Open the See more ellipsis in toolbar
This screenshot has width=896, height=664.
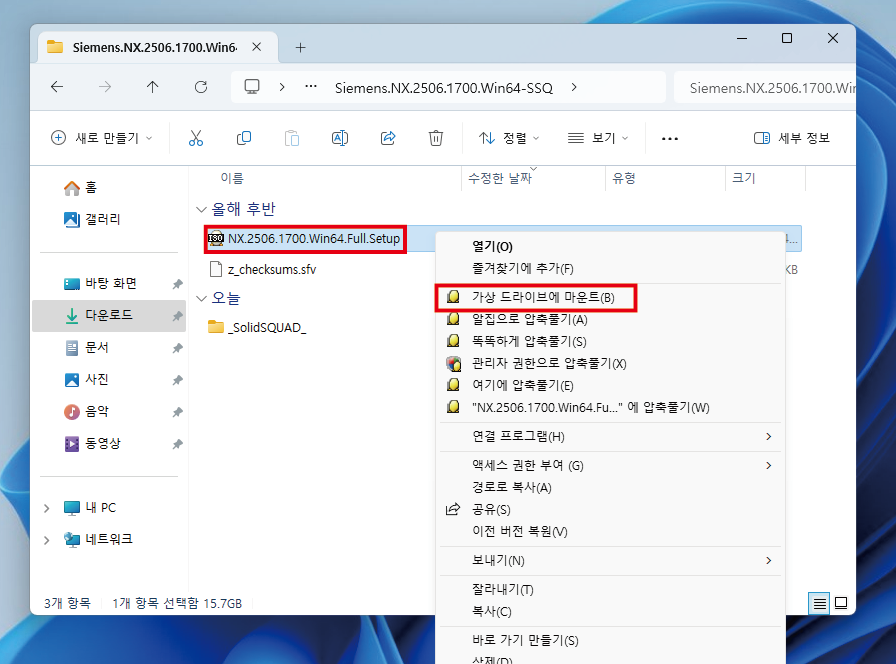coord(670,138)
